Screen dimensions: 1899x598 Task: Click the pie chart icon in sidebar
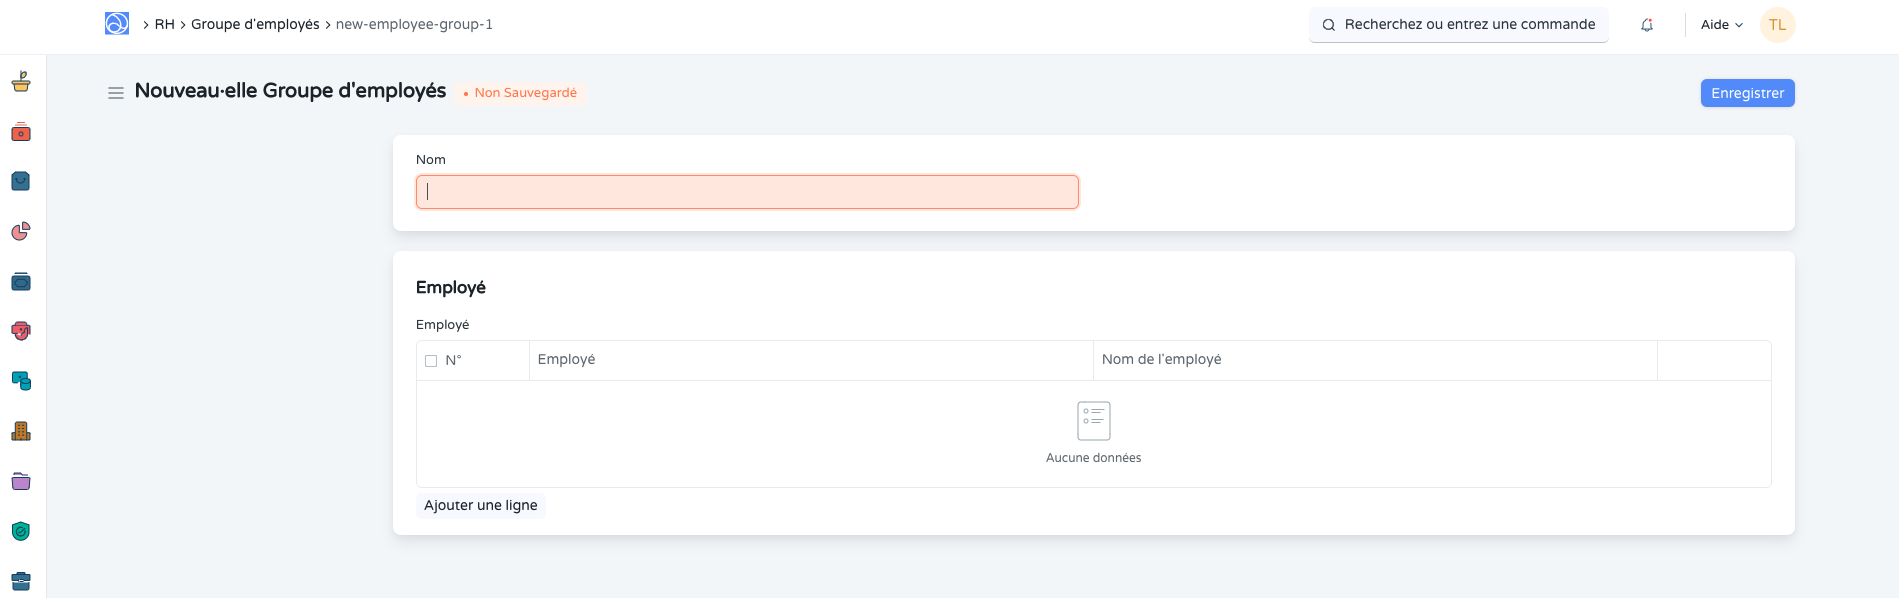(x=21, y=232)
